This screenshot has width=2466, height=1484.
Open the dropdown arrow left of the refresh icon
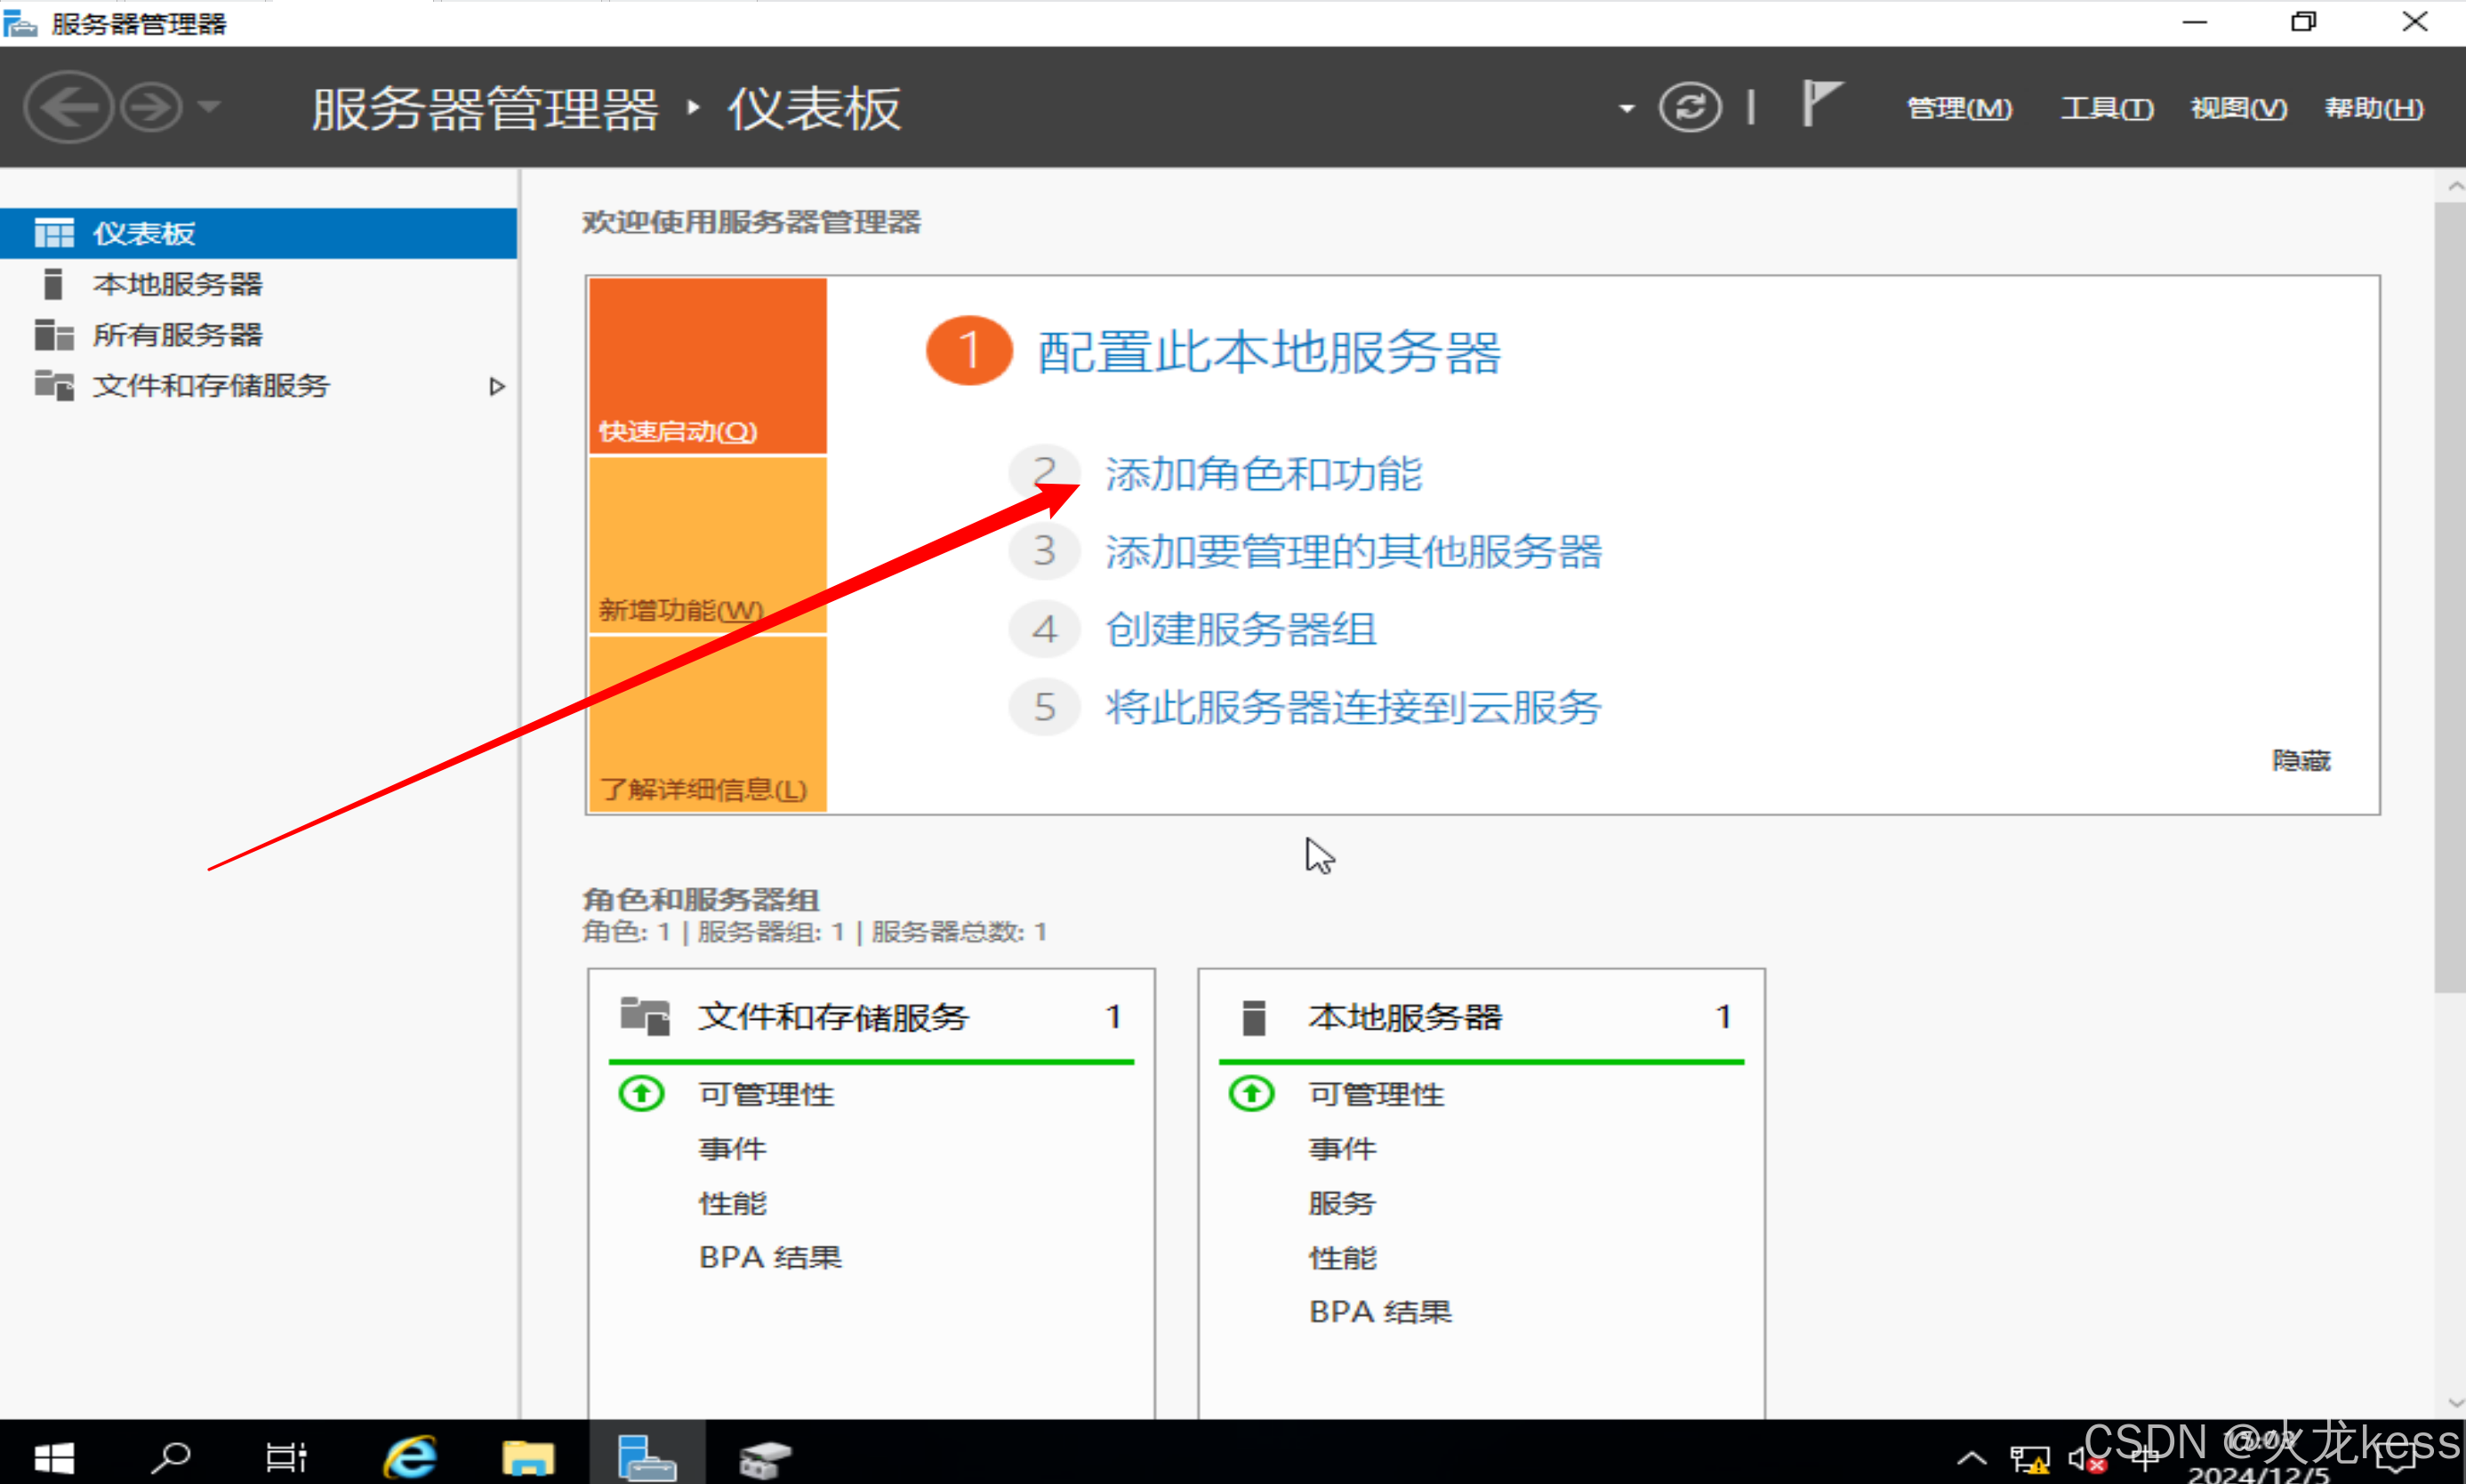click(x=1626, y=108)
